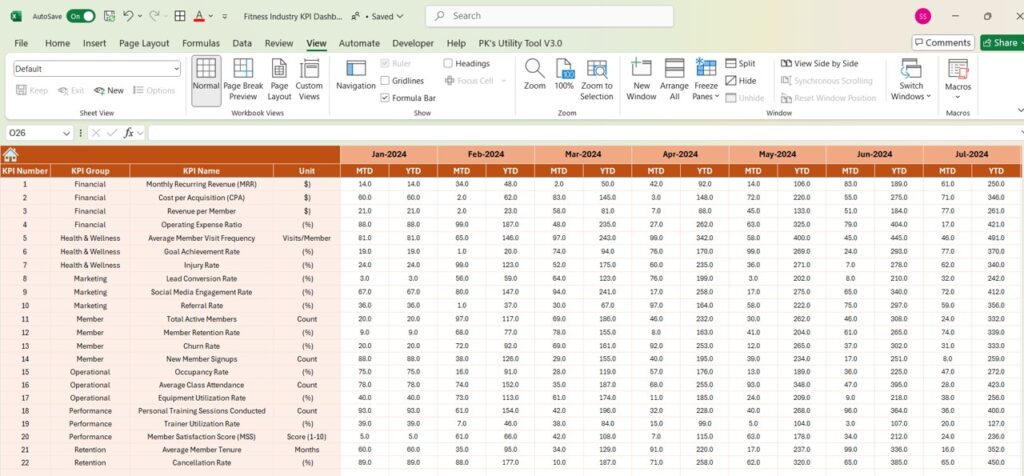Switch to the Review tab
This screenshot has width=1024, height=476.
pyautogui.click(x=279, y=43)
